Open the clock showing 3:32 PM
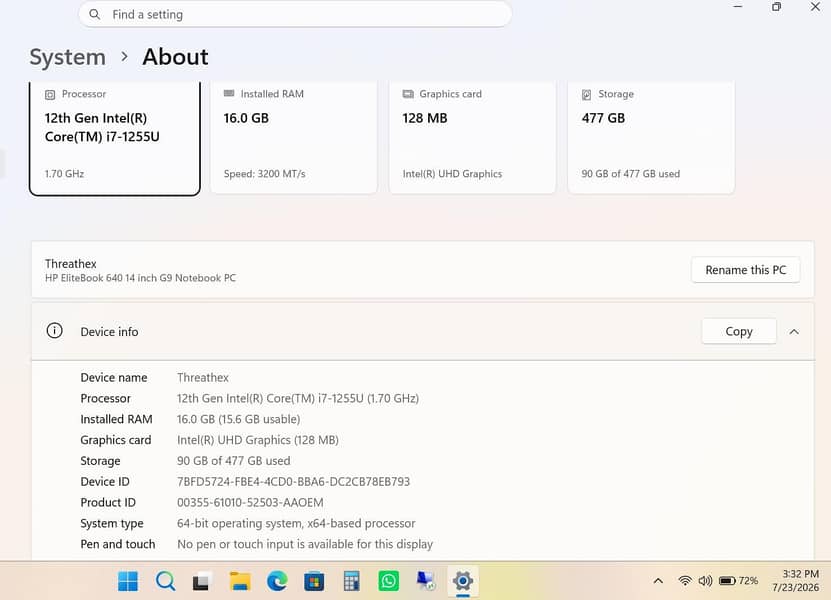This screenshot has width=831, height=600. (795, 581)
